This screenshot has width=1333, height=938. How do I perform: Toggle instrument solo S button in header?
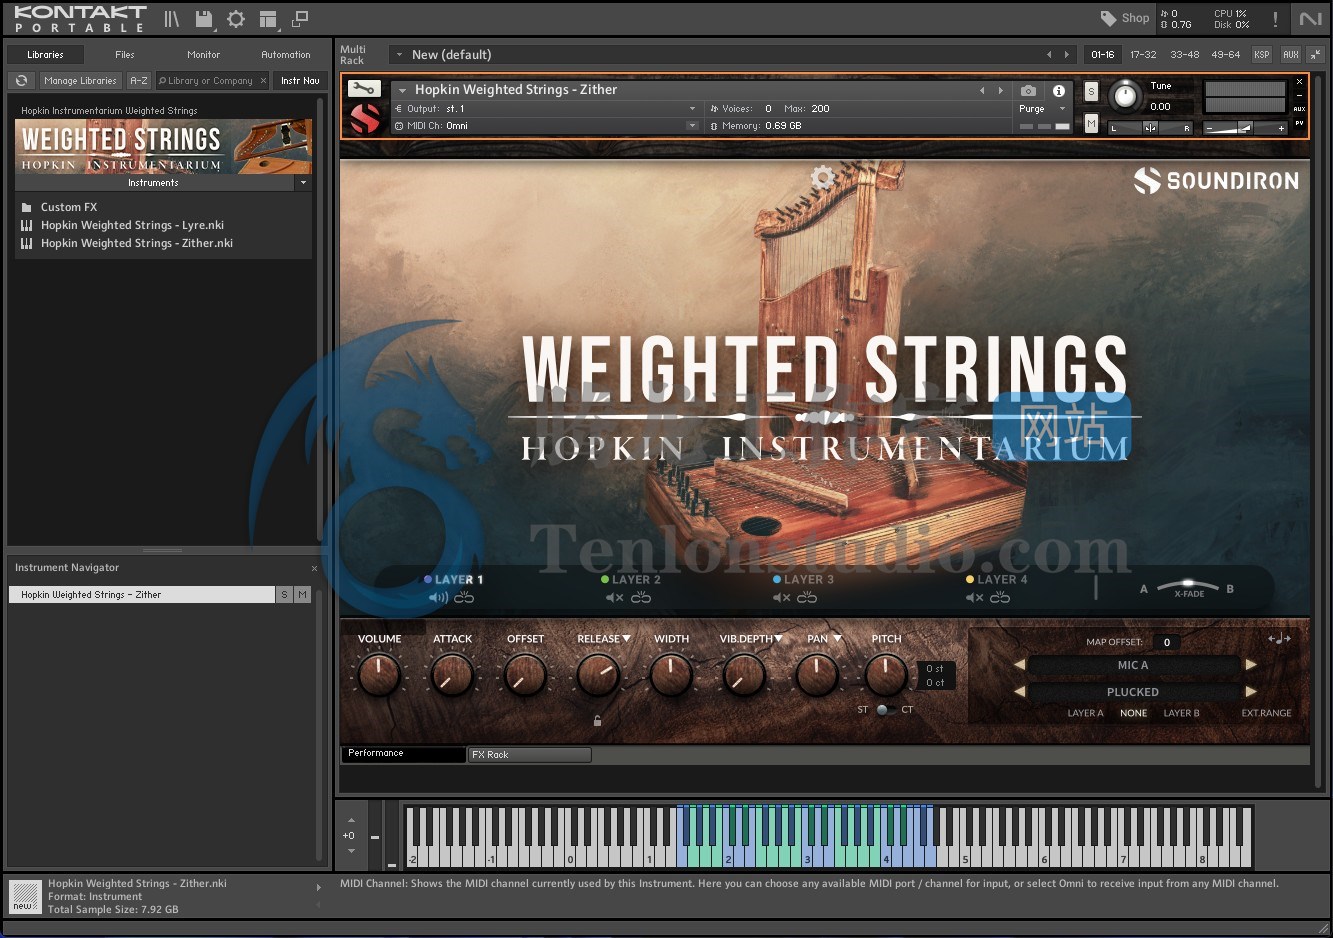1091,92
